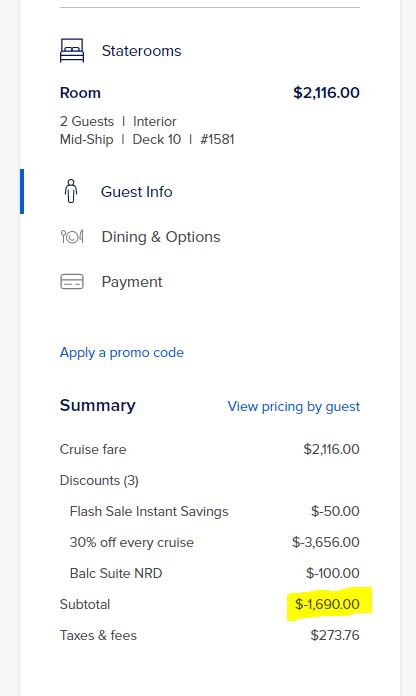Image resolution: width=416 pixels, height=696 pixels.
Task: Click the bed icon beside Staterooms
Action: coord(72,51)
